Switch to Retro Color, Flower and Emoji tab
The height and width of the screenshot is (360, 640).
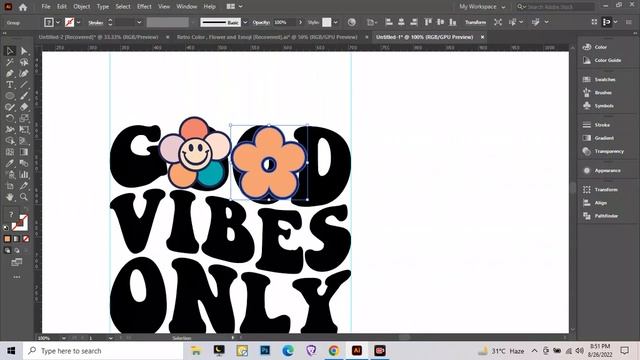(x=267, y=37)
